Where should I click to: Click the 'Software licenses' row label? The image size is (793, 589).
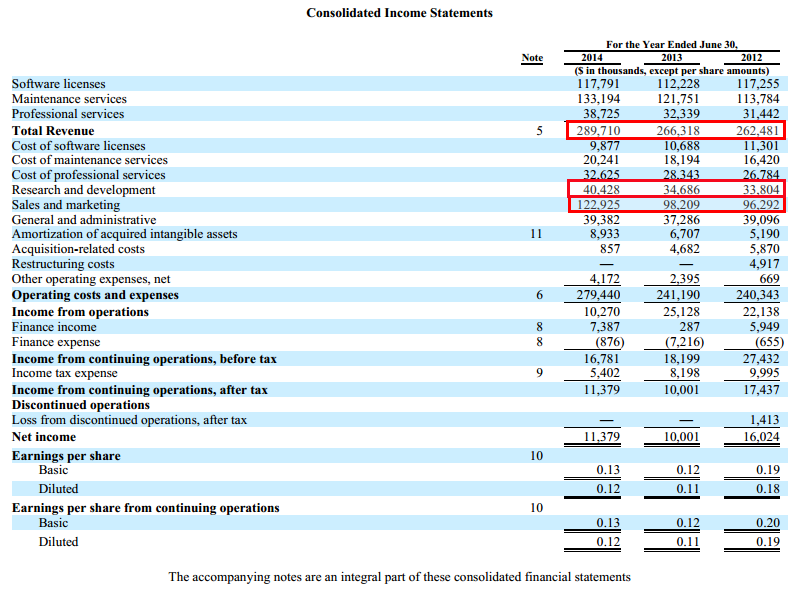coord(59,84)
